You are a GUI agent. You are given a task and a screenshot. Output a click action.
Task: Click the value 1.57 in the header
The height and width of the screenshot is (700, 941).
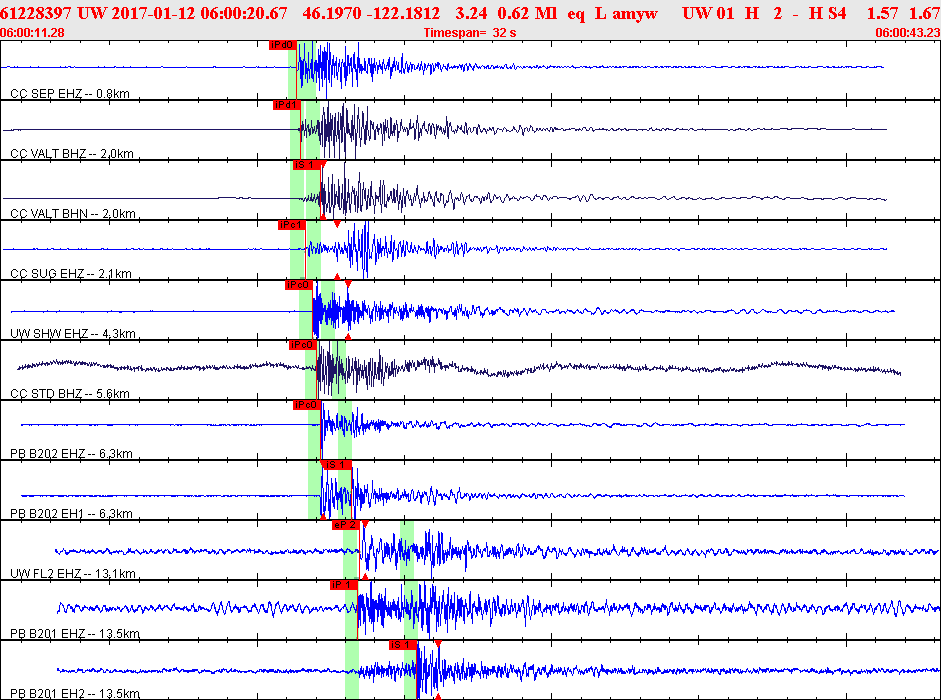pos(883,13)
